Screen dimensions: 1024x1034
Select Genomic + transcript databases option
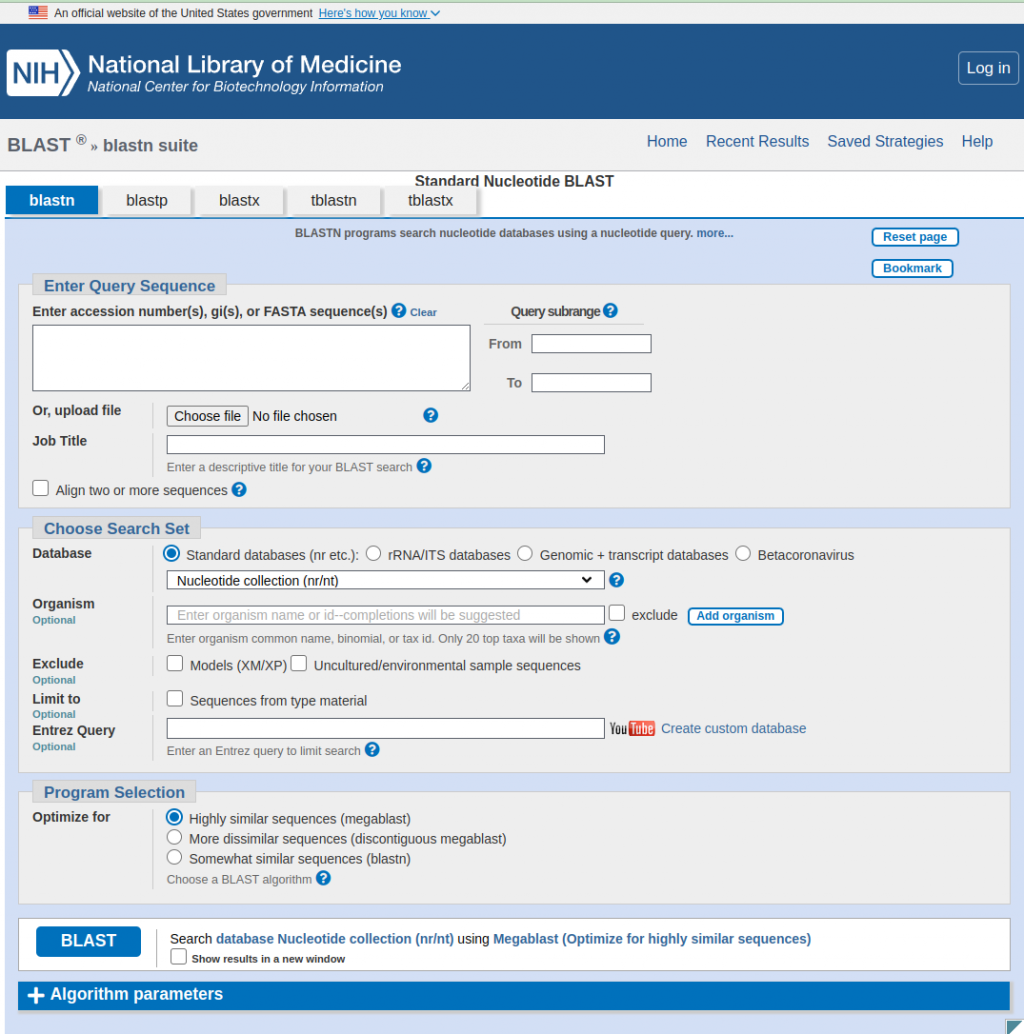point(525,554)
